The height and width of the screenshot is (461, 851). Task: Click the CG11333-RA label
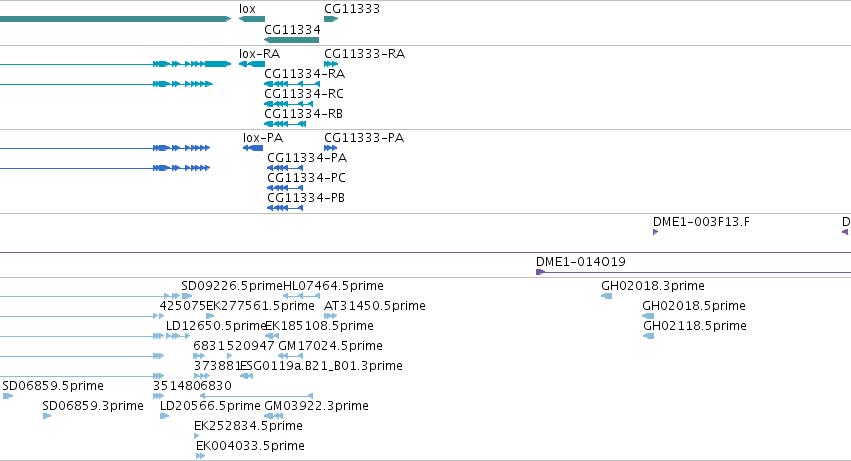(364, 54)
